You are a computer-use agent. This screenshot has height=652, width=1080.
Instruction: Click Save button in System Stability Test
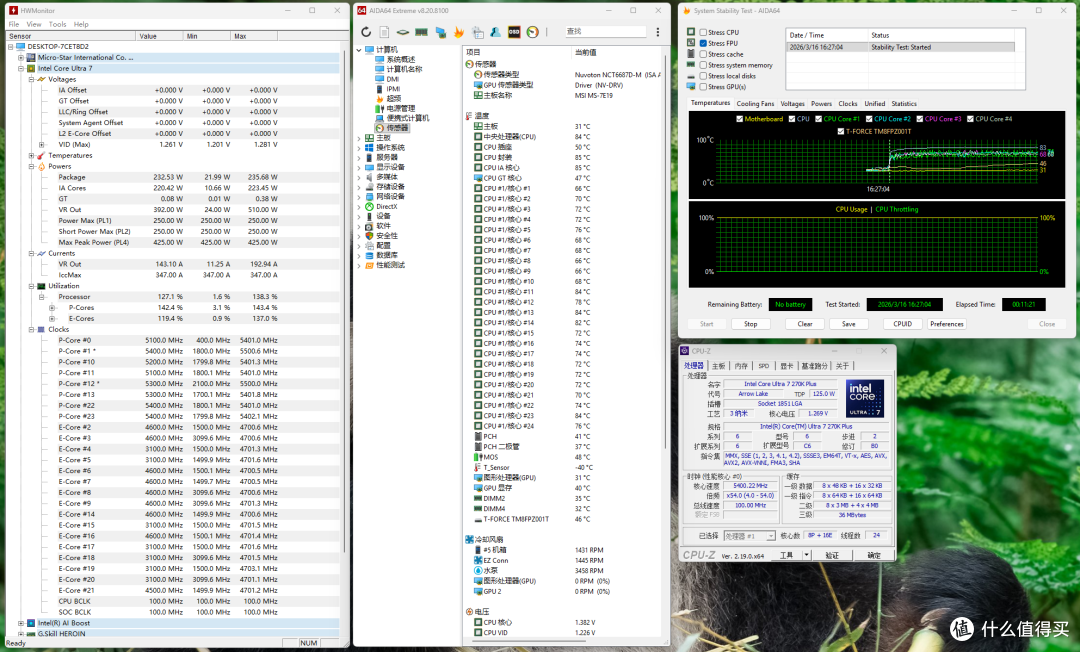tap(849, 324)
